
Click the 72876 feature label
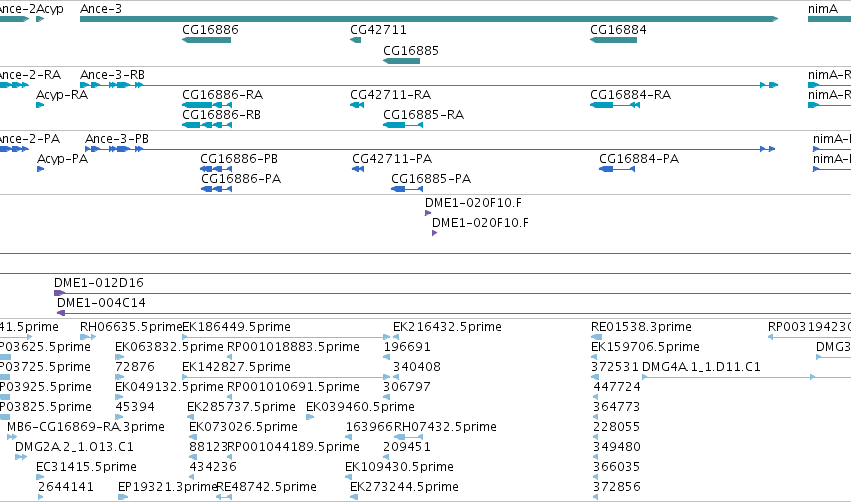[135, 367]
